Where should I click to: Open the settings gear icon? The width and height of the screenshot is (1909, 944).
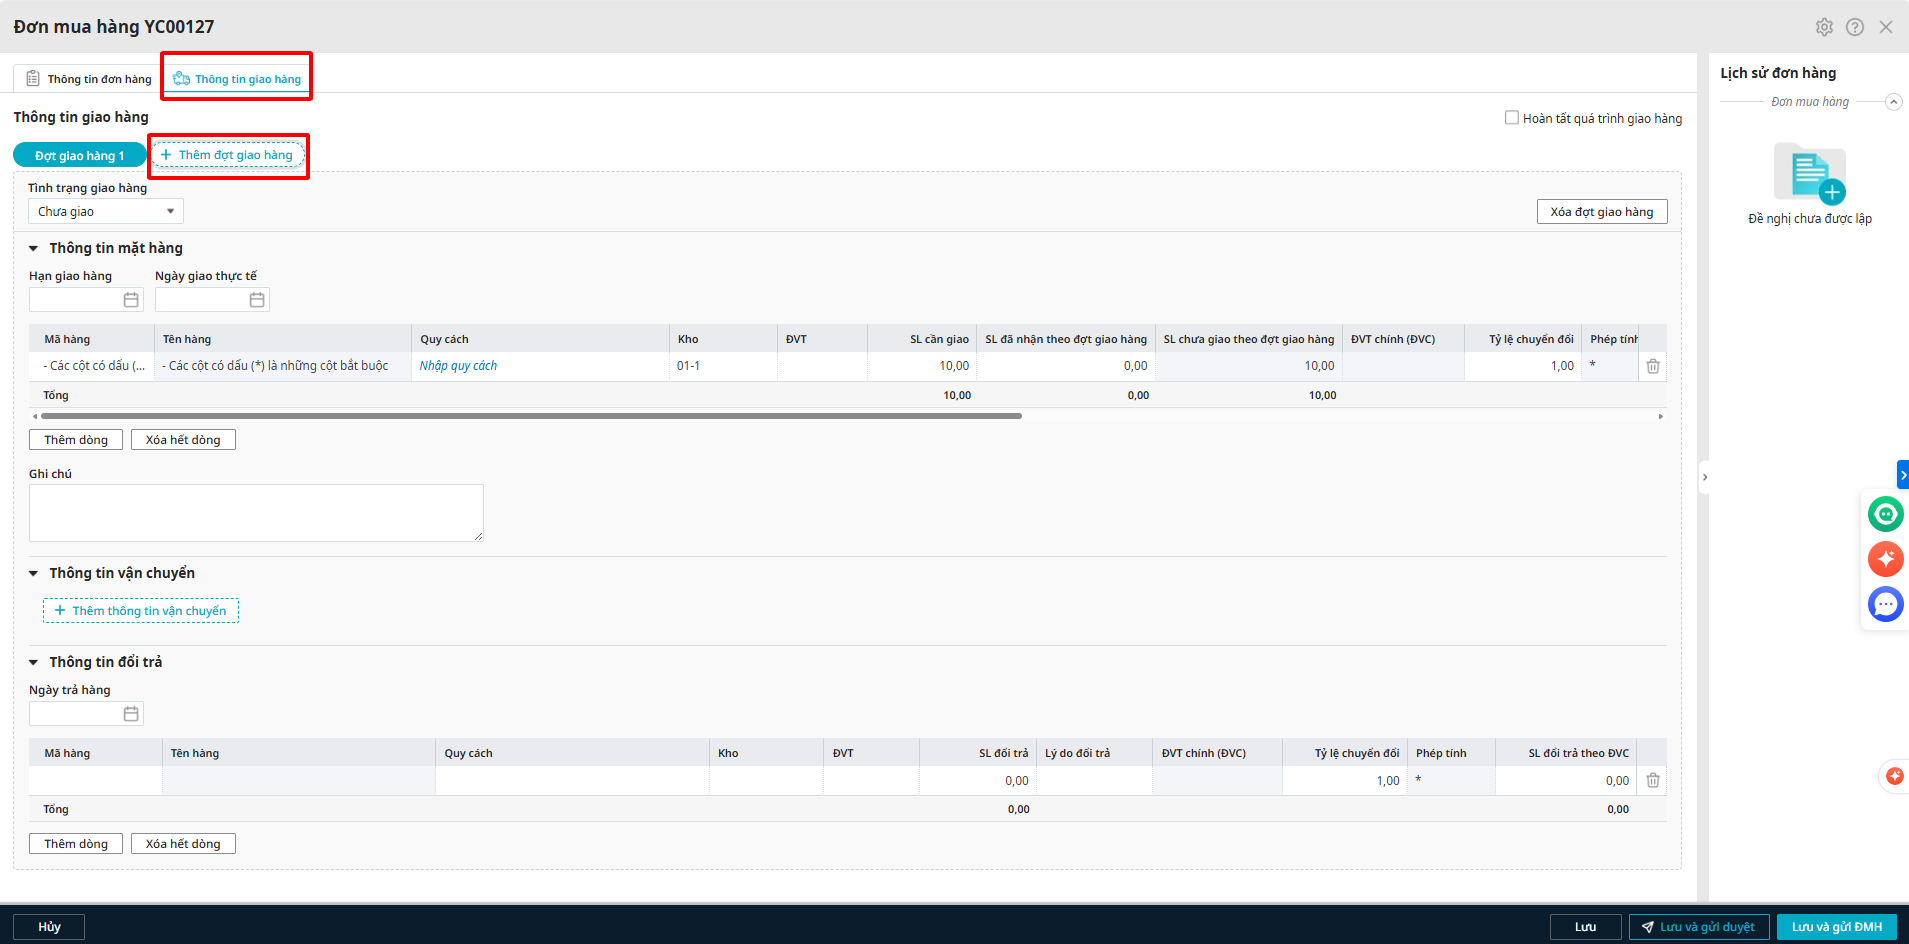[1824, 27]
